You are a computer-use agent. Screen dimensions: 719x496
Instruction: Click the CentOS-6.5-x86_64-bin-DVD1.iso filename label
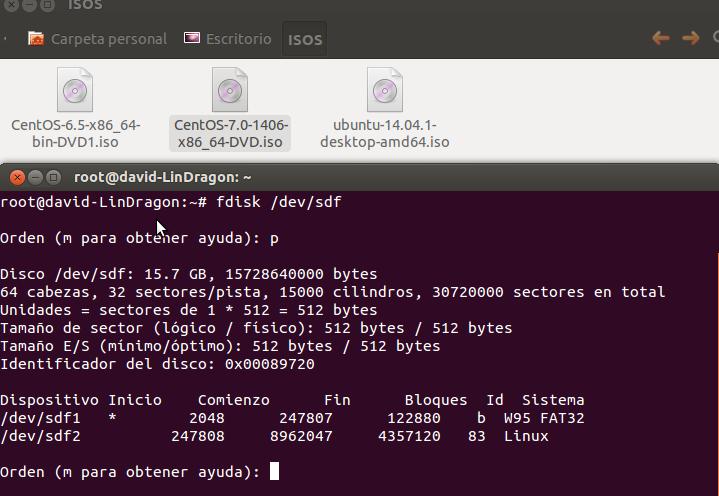tap(75, 133)
